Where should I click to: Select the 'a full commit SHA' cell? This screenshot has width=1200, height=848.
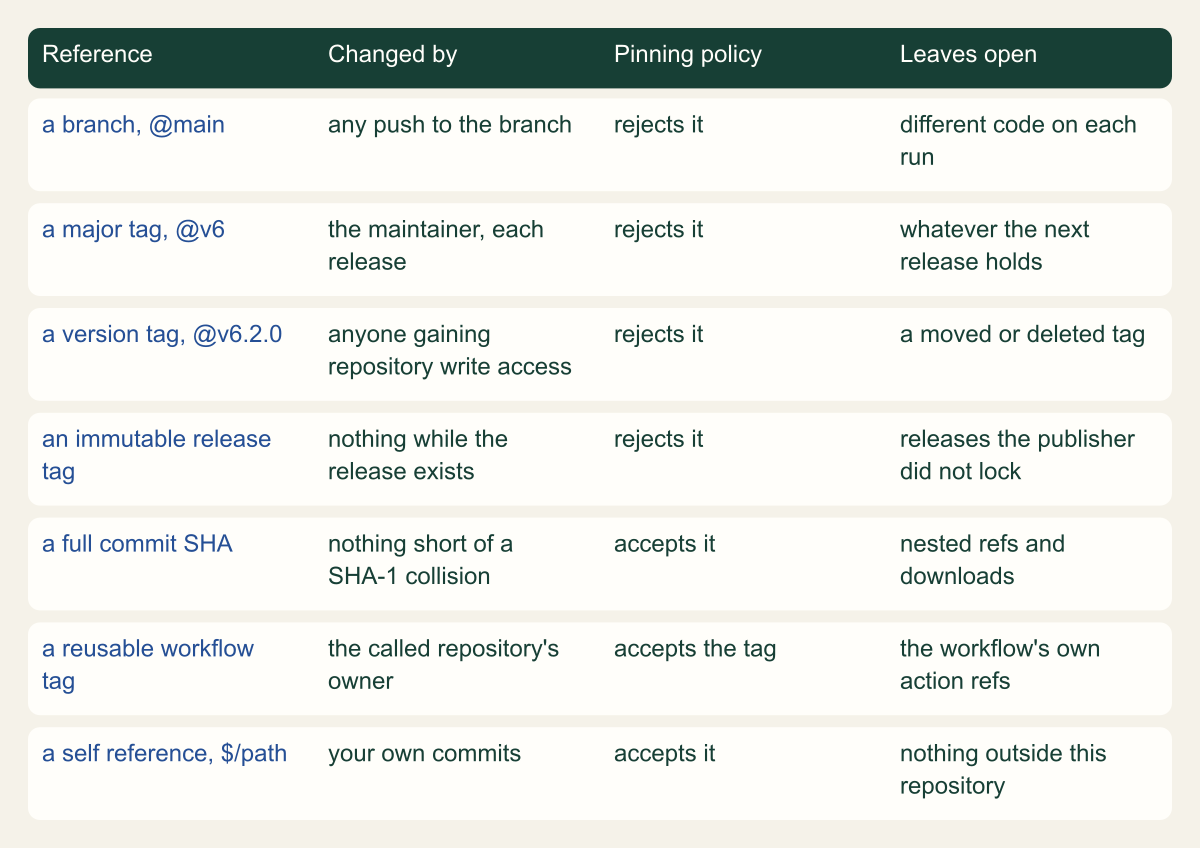(137, 543)
